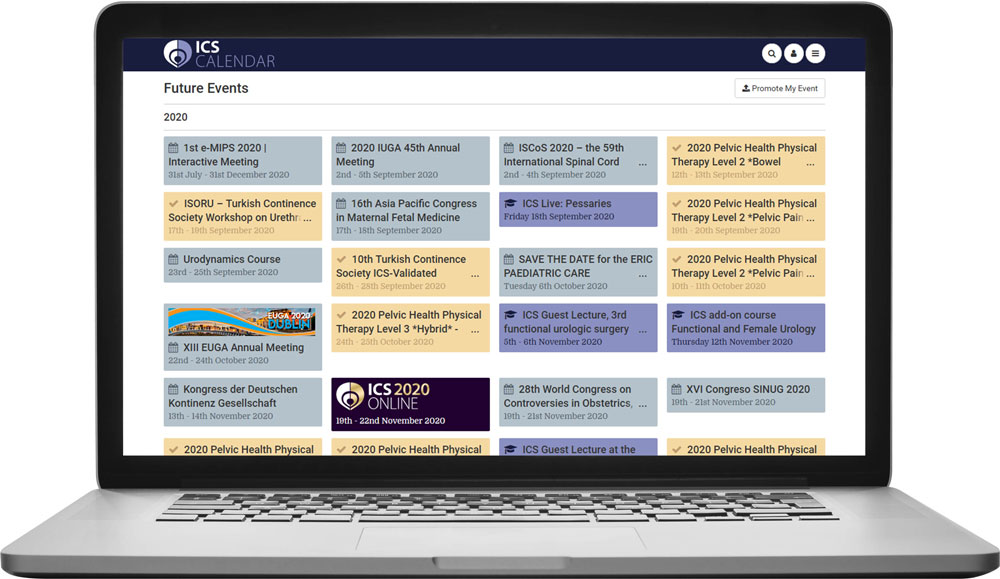The width and height of the screenshot is (1000, 579).
Task: Open ICS Guest Lecture, 3rd functional urologic surgery
Action: click(578, 328)
